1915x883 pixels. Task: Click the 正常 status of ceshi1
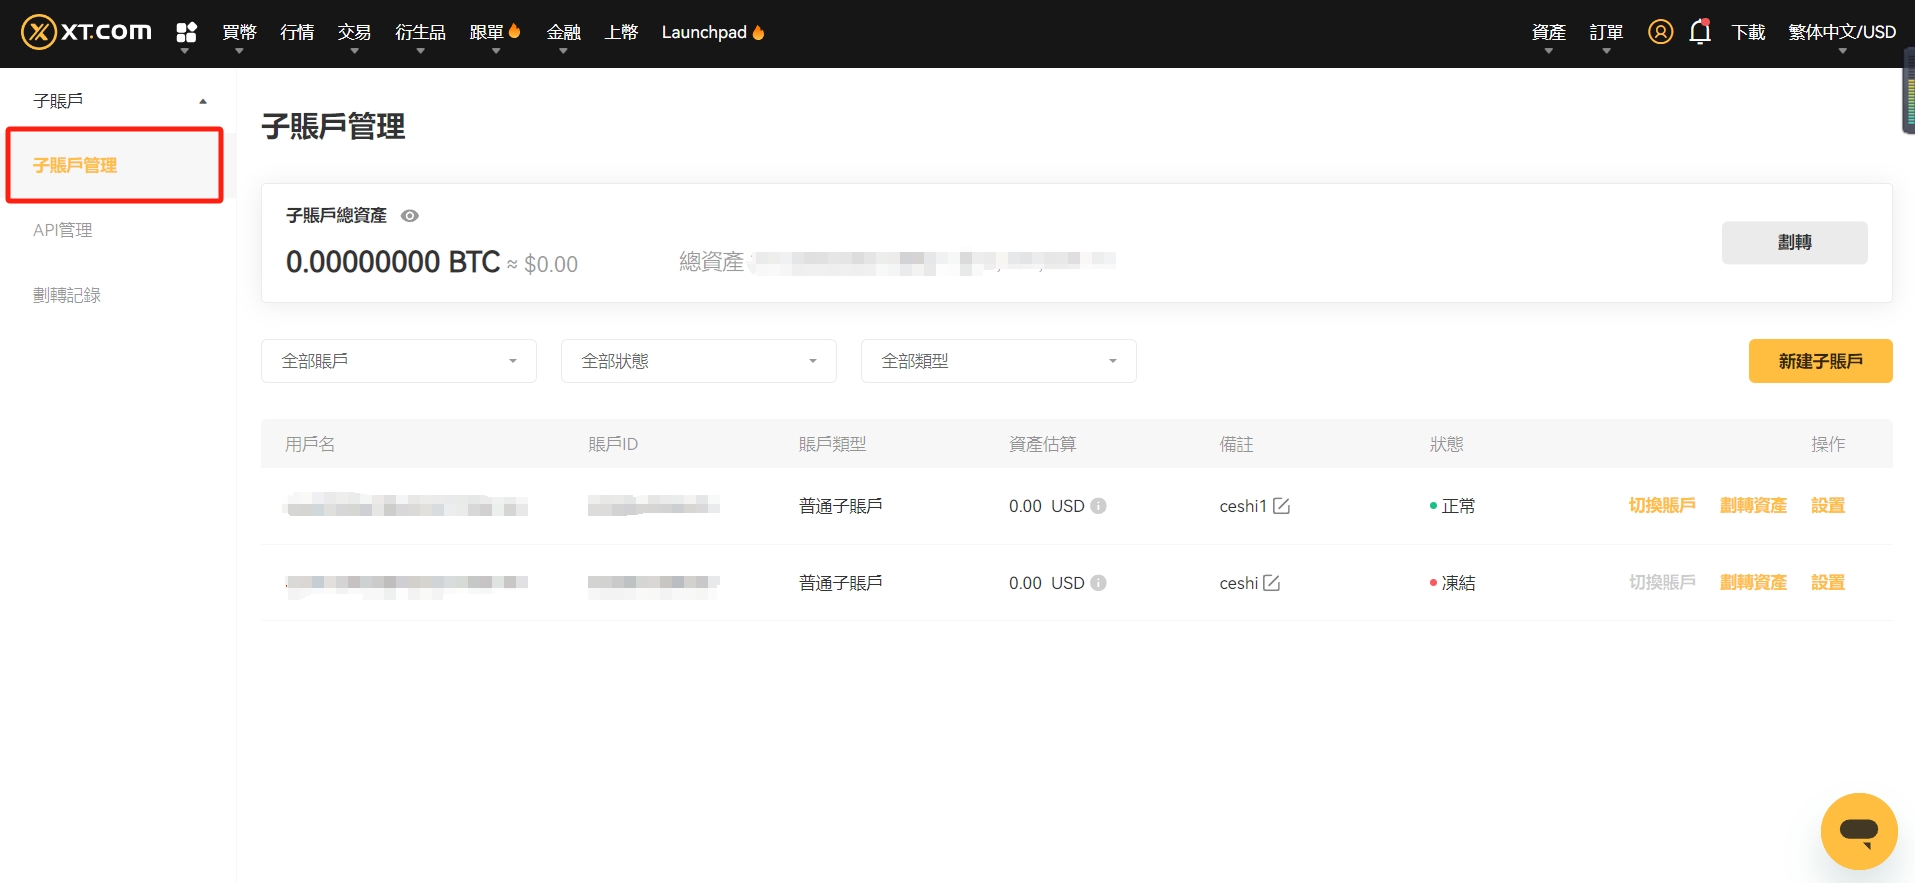point(1452,506)
